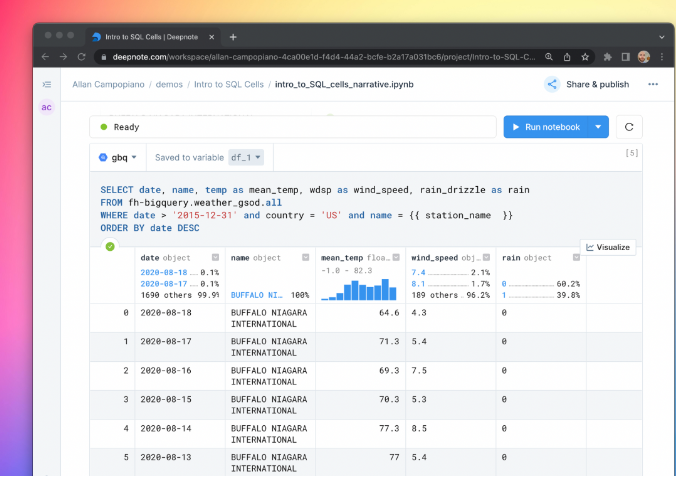The image size is (678, 478).
Task: Click the Visualize button
Action: pyautogui.click(x=608, y=247)
